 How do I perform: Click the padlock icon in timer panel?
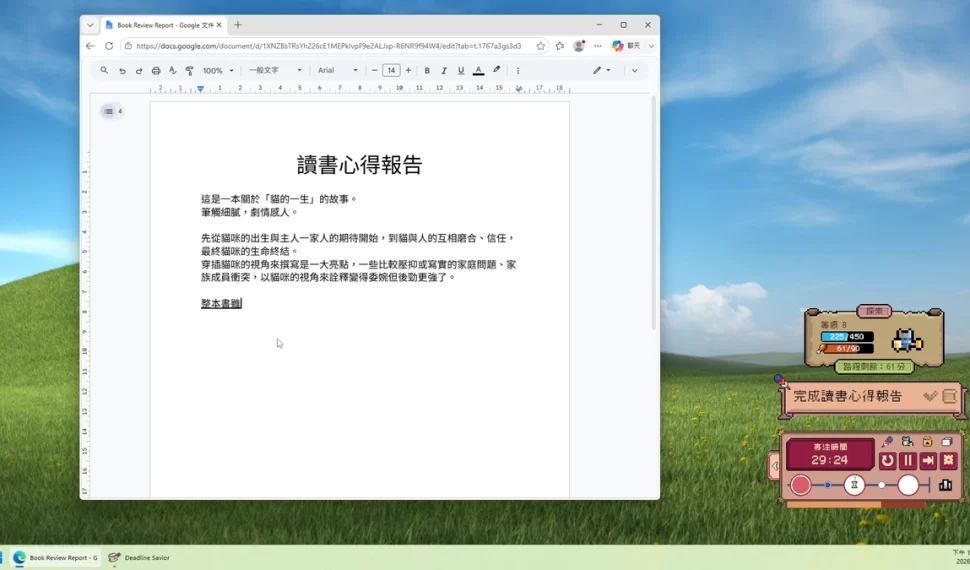tap(927, 441)
